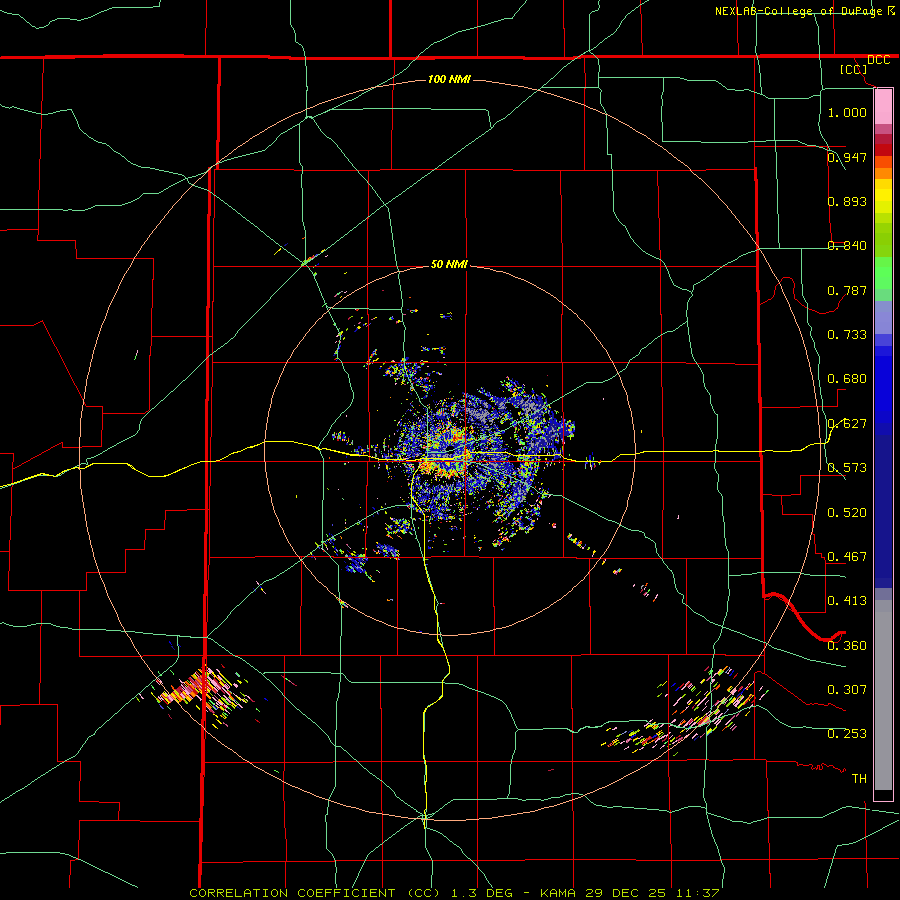The image size is (900, 900).
Task: Select the 0.307 scale value
Action: (847, 690)
